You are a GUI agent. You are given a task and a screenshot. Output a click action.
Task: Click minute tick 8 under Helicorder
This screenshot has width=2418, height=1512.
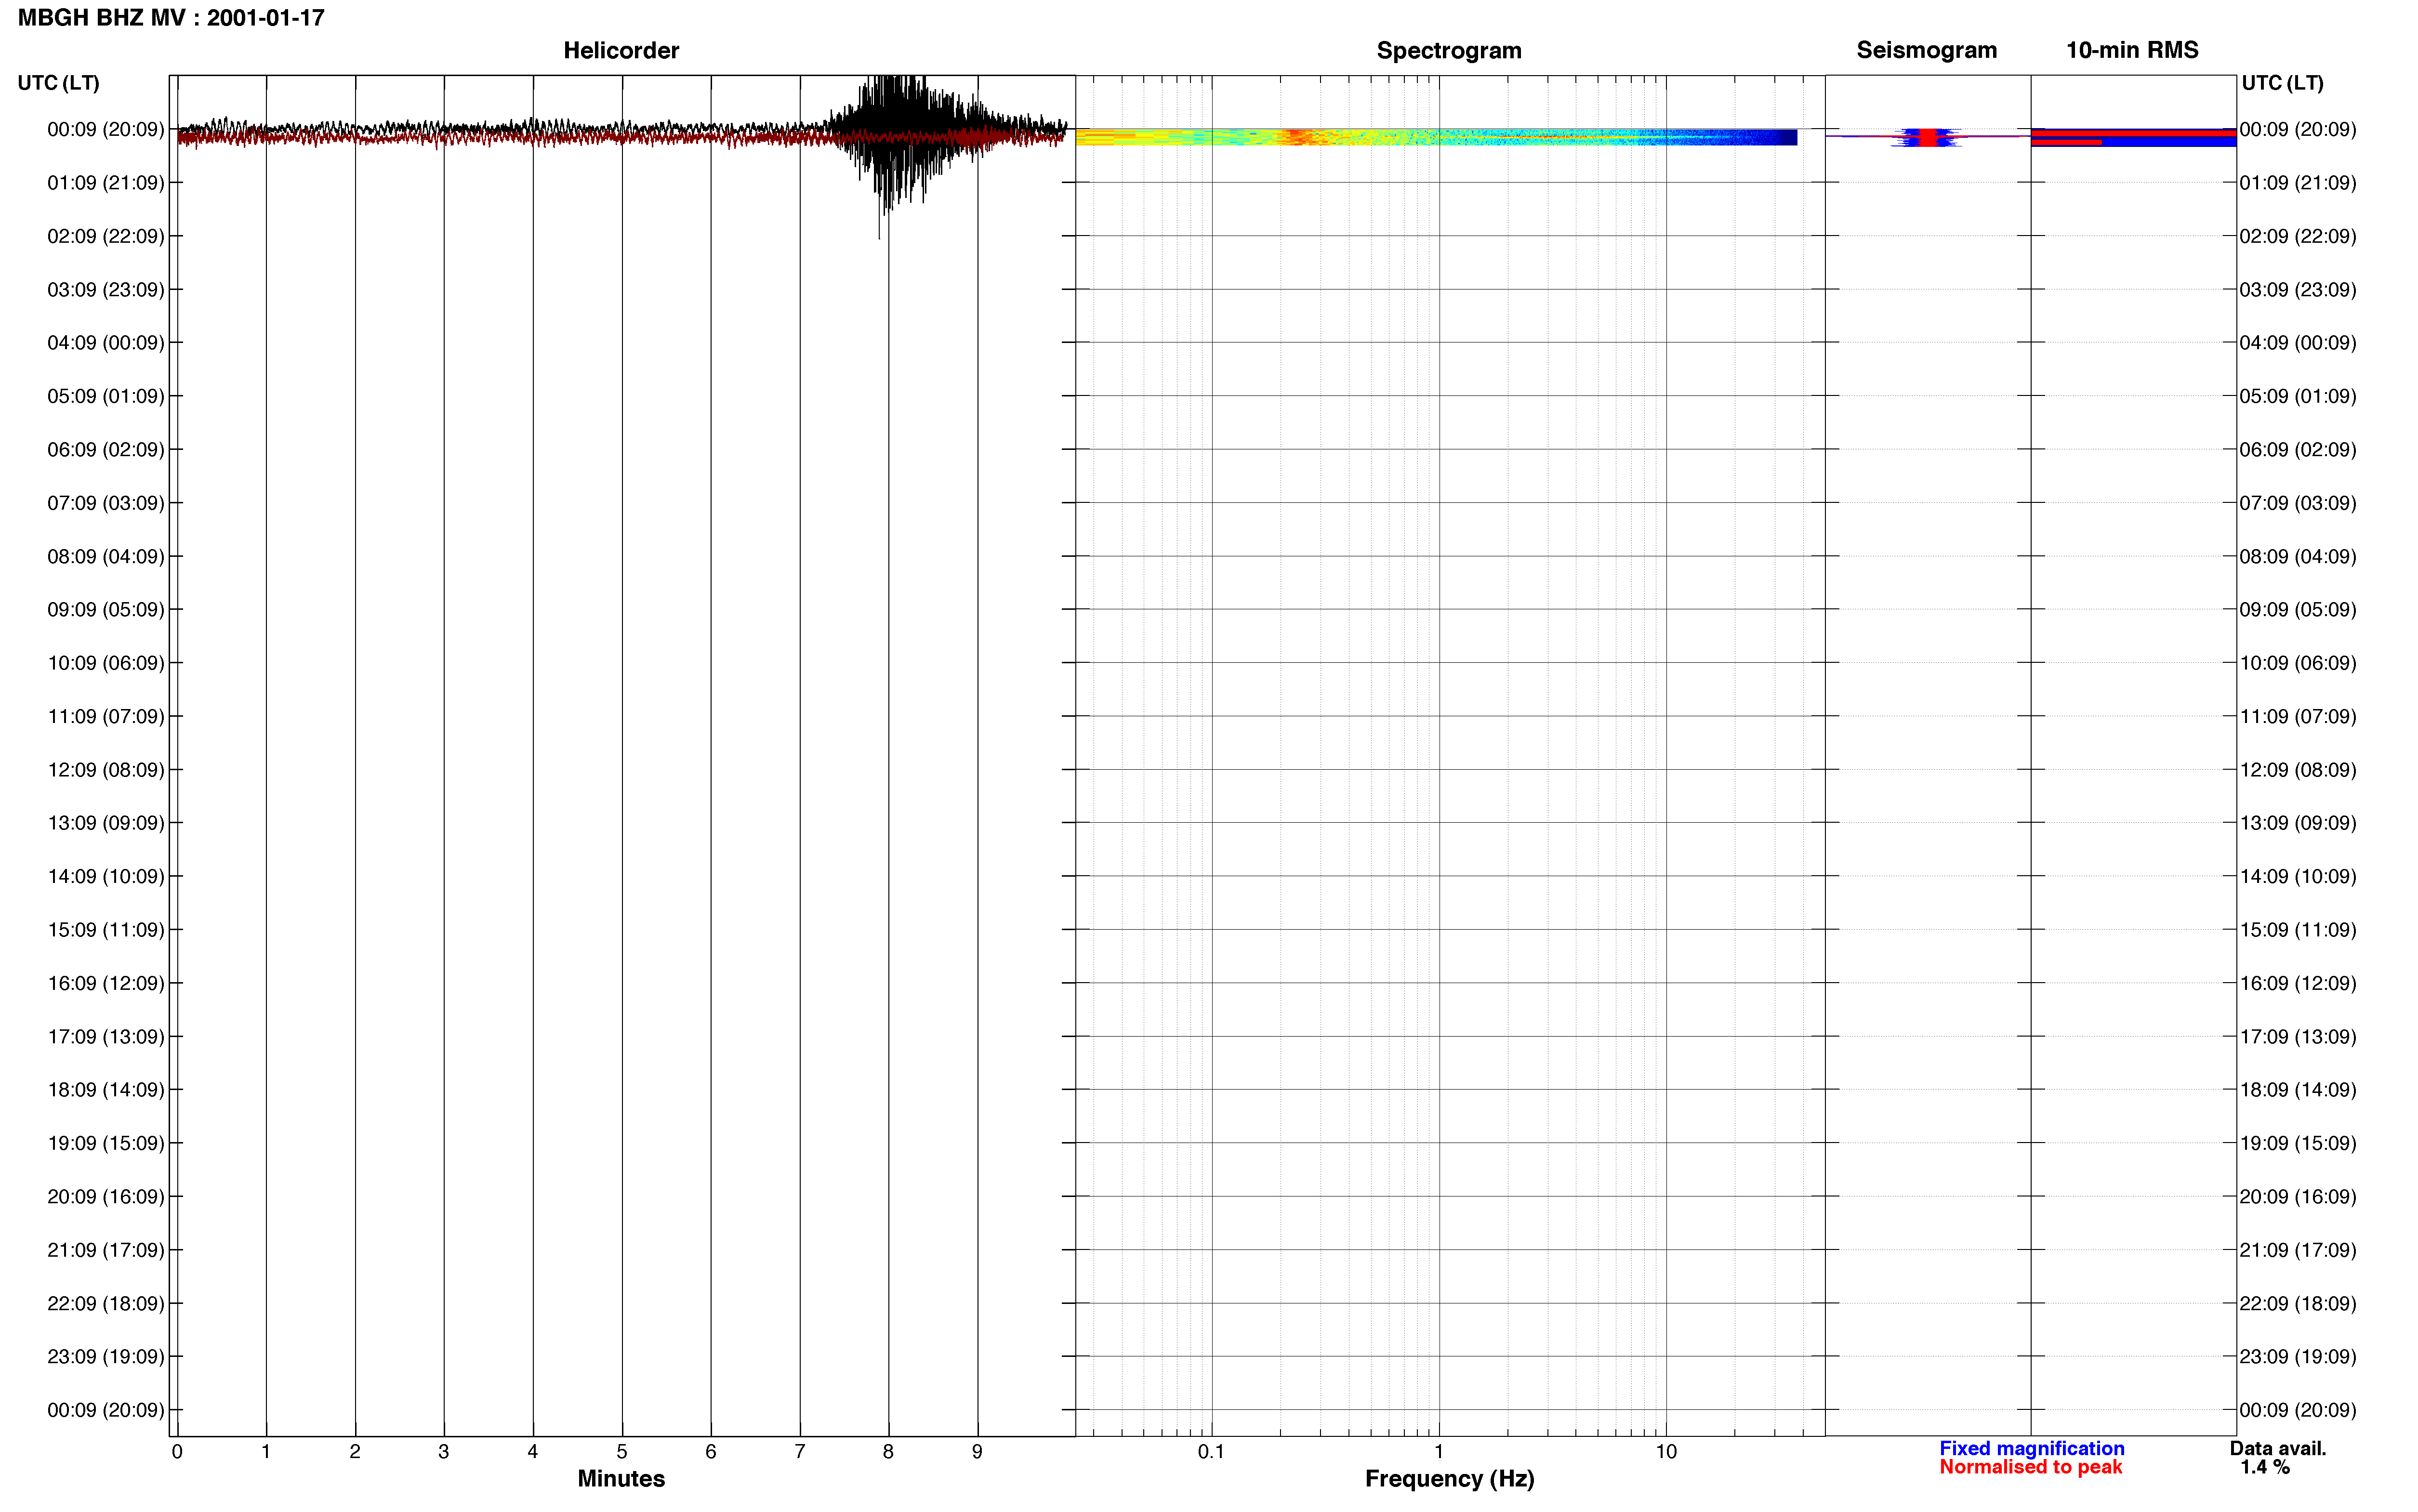pos(888,1451)
